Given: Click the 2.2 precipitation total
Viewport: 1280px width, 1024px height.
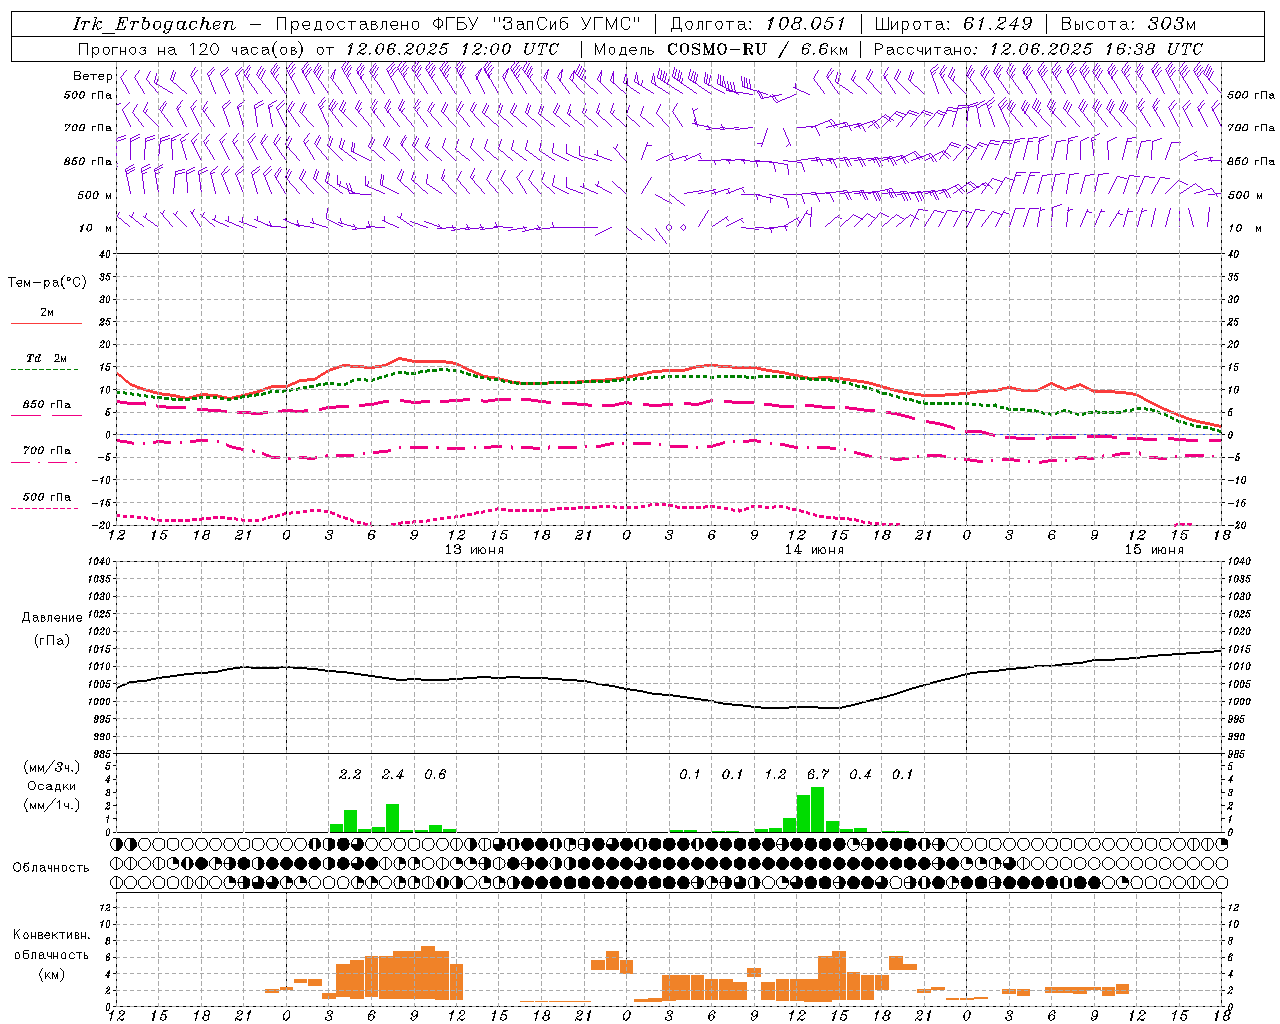Looking at the screenshot, I should [350, 774].
